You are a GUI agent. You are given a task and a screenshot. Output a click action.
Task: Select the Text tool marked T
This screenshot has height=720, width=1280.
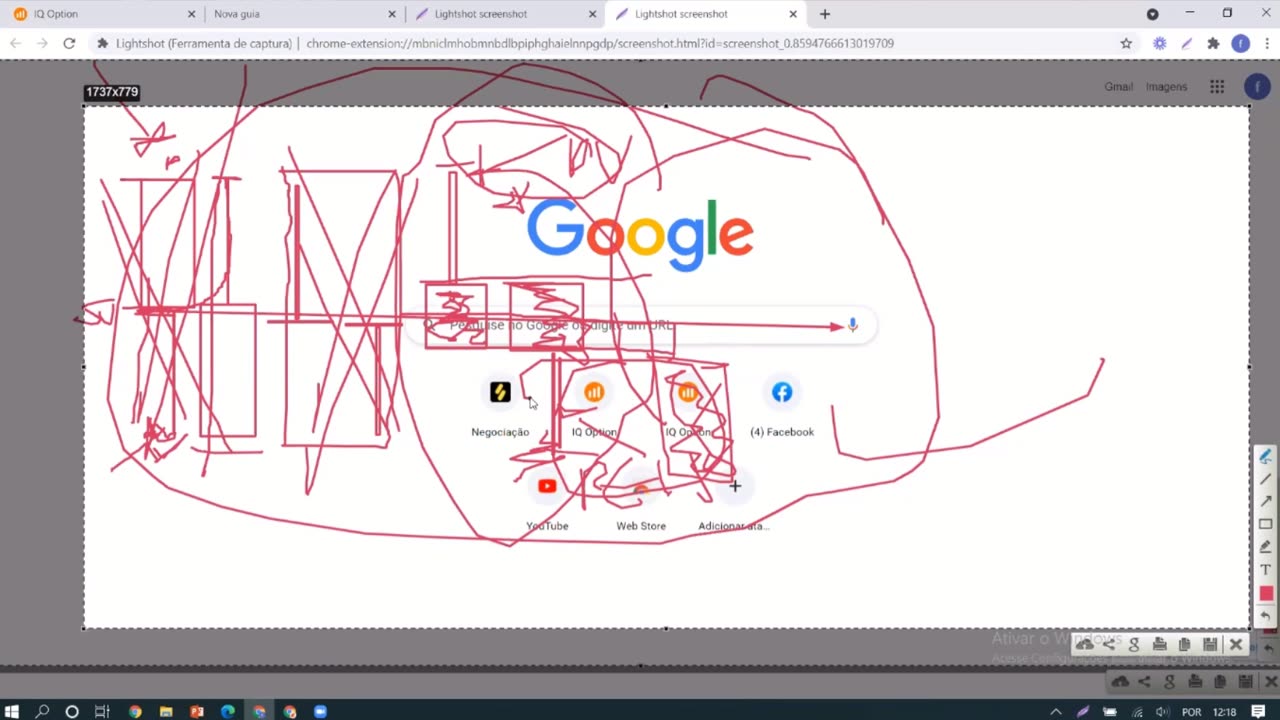point(1265,570)
